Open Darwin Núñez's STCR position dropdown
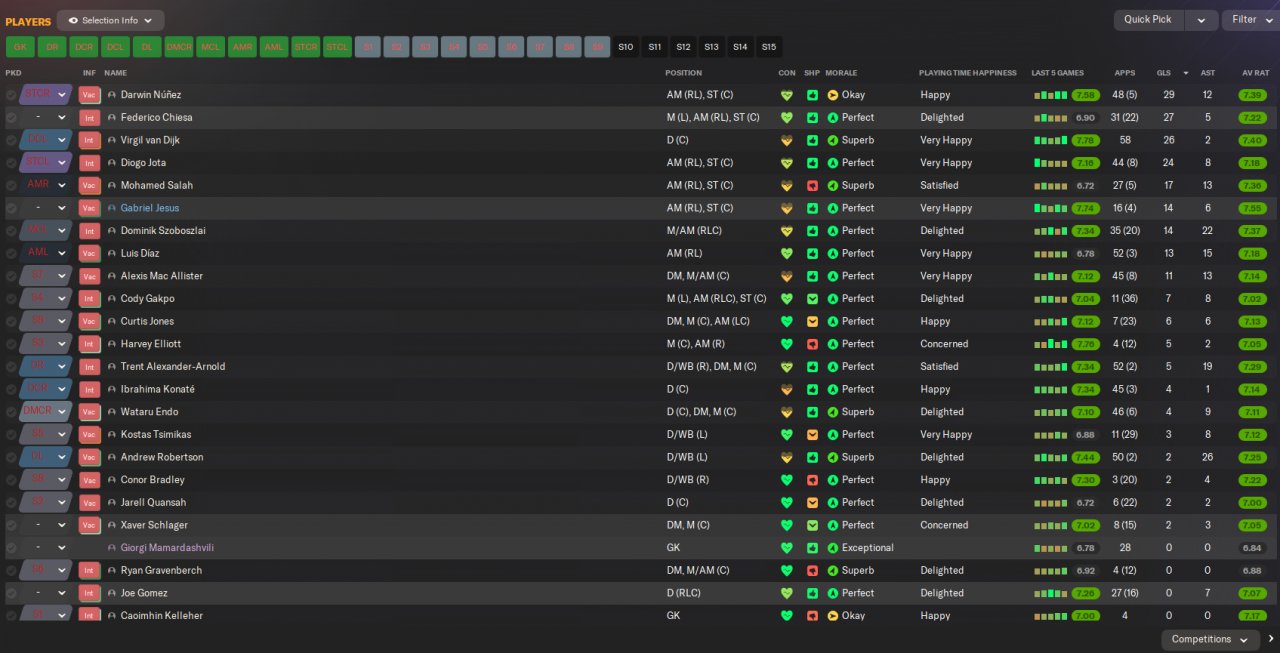The width and height of the screenshot is (1280, 653). 46,95
